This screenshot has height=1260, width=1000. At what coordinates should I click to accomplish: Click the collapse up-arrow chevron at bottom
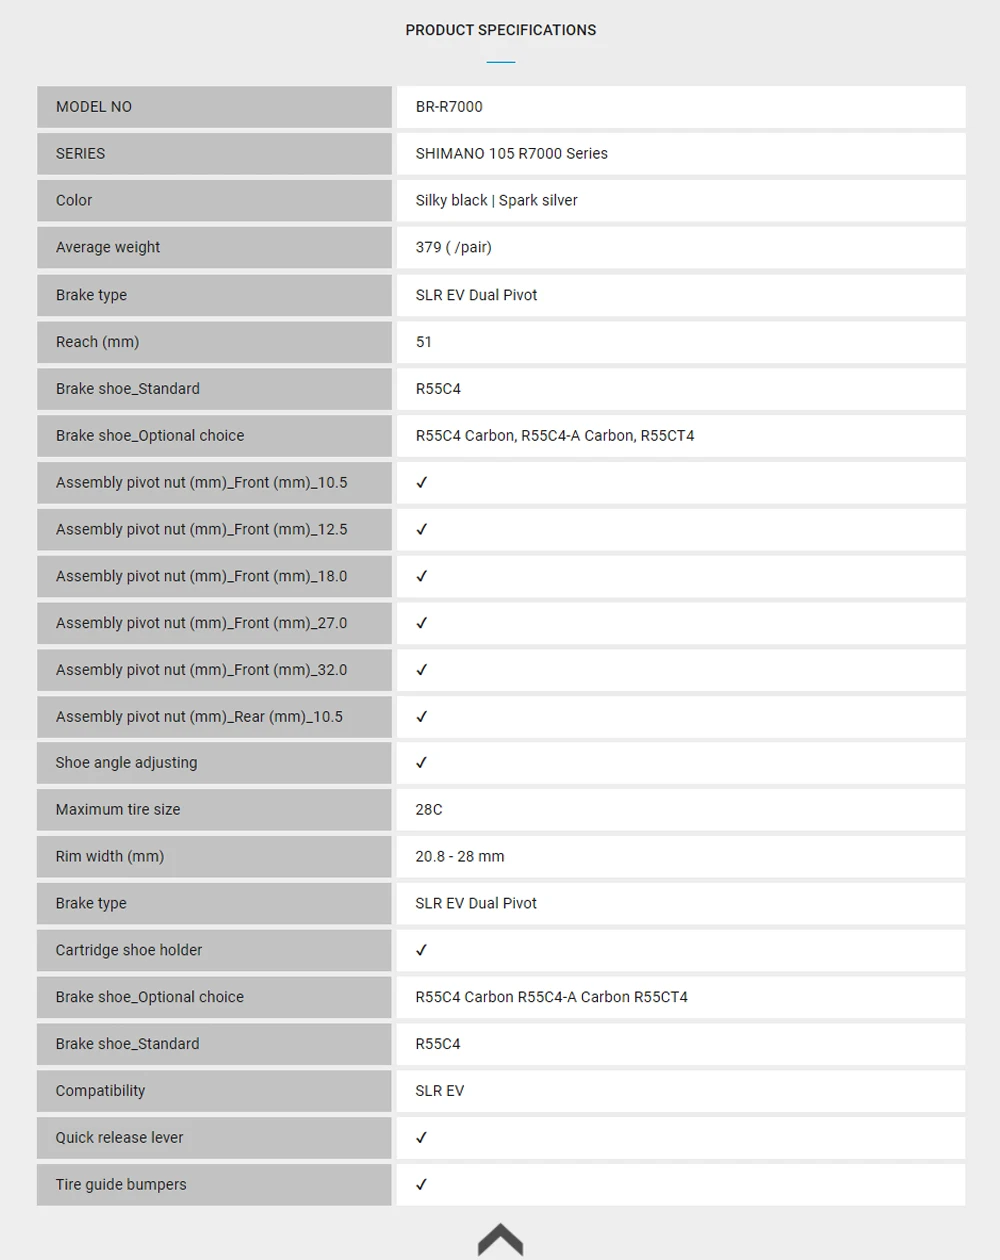(x=500, y=1239)
